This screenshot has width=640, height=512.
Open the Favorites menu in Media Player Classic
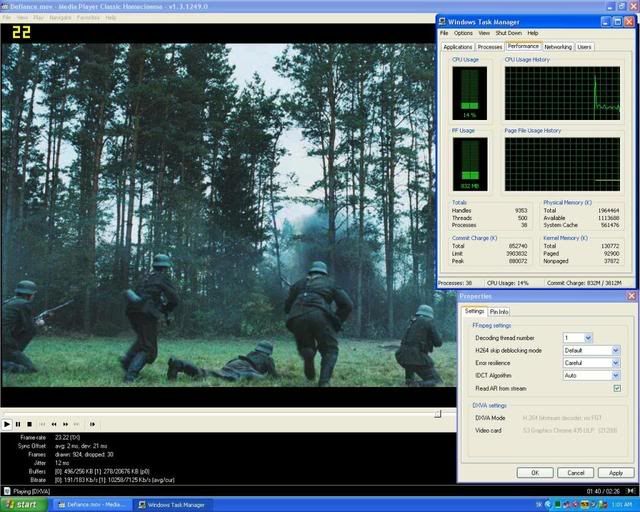[88, 18]
